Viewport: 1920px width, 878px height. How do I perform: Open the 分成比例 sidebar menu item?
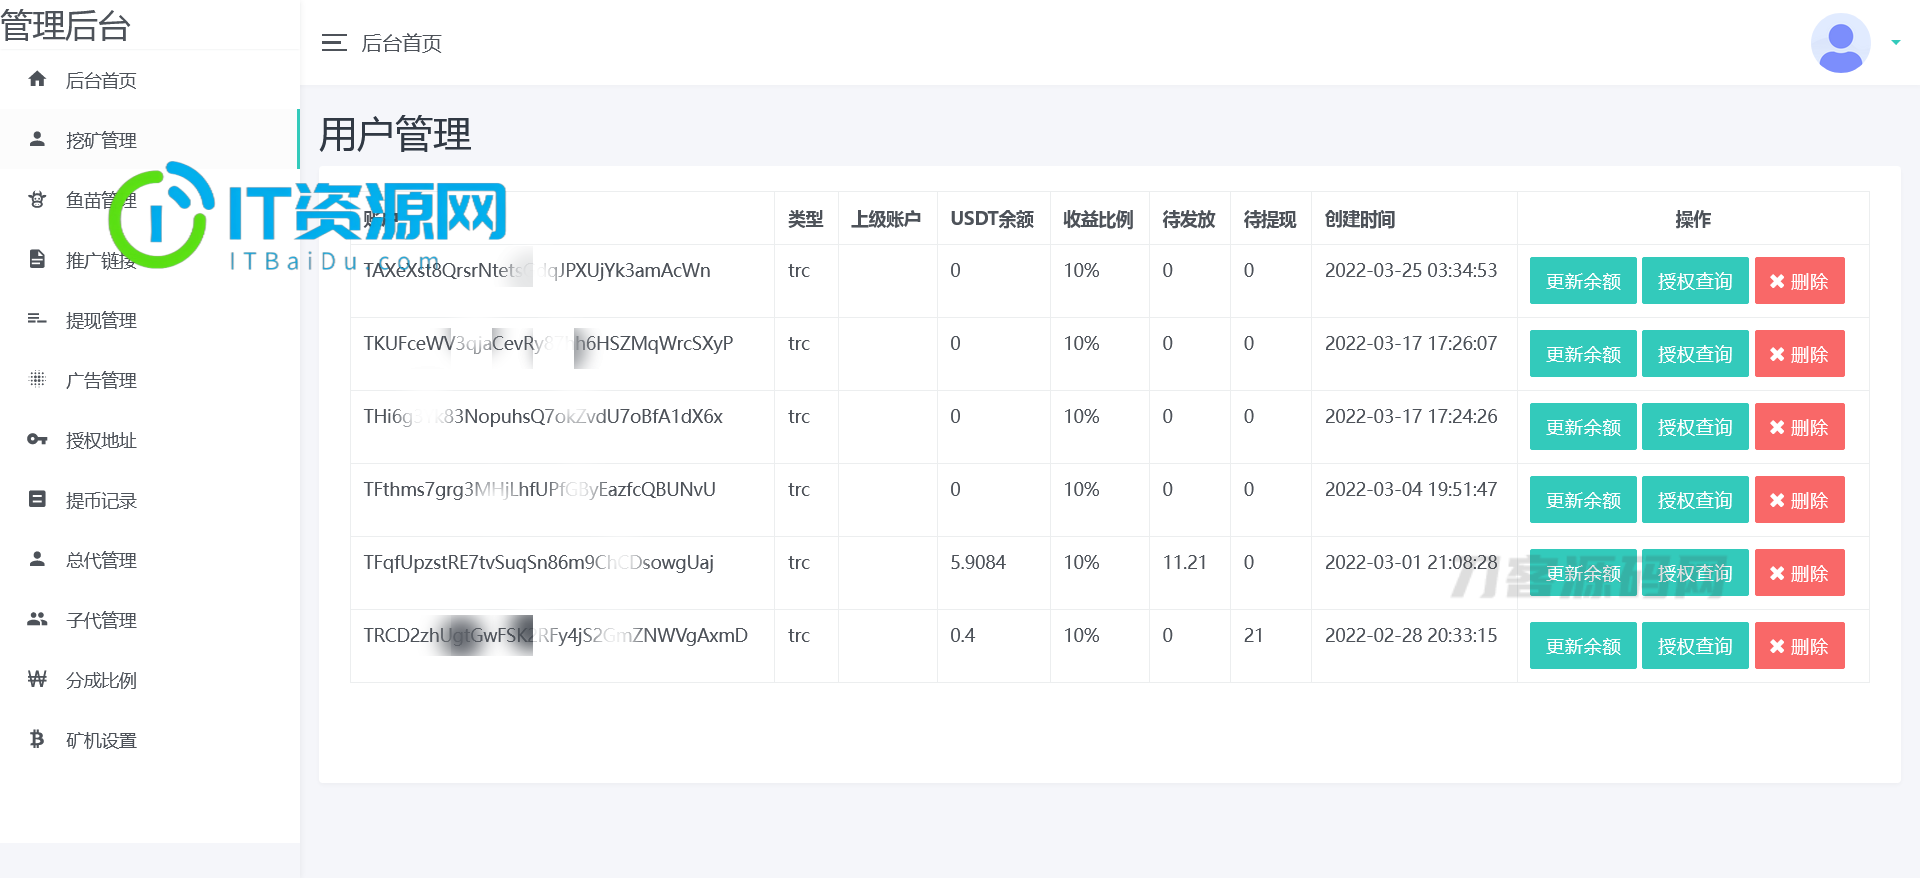click(149, 680)
